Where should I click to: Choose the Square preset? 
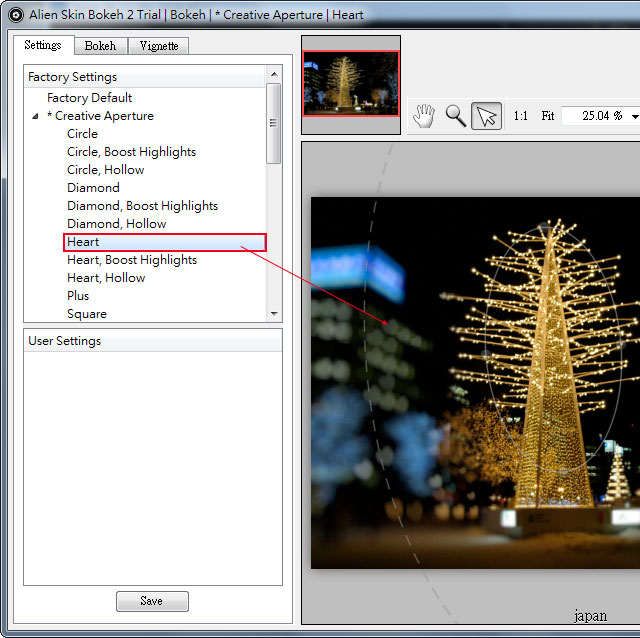pos(87,314)
